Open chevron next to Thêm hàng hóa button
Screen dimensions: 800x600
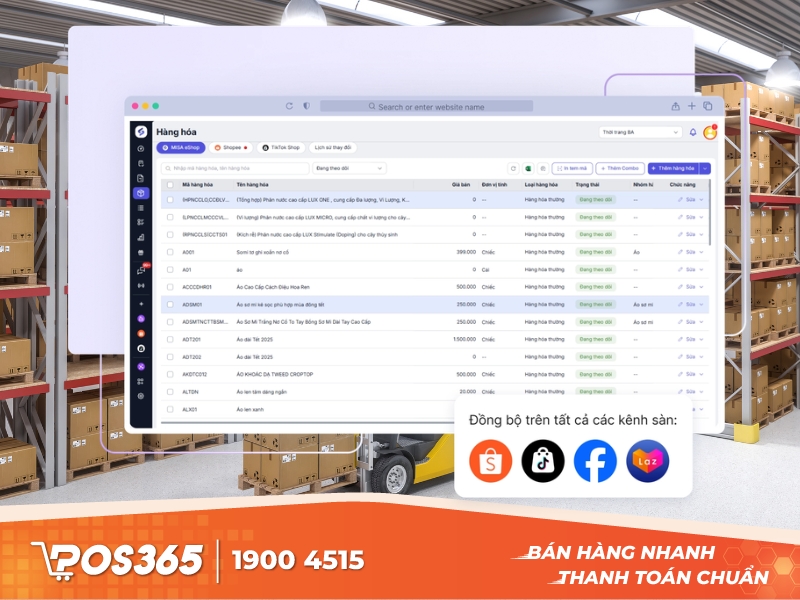[x=704, y=168]
